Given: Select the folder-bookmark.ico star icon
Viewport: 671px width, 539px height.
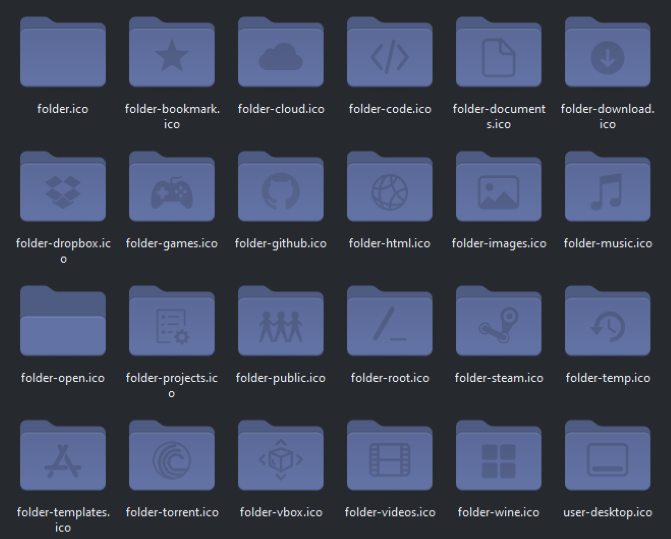Looking at the screenshot, I should [172, 57].
